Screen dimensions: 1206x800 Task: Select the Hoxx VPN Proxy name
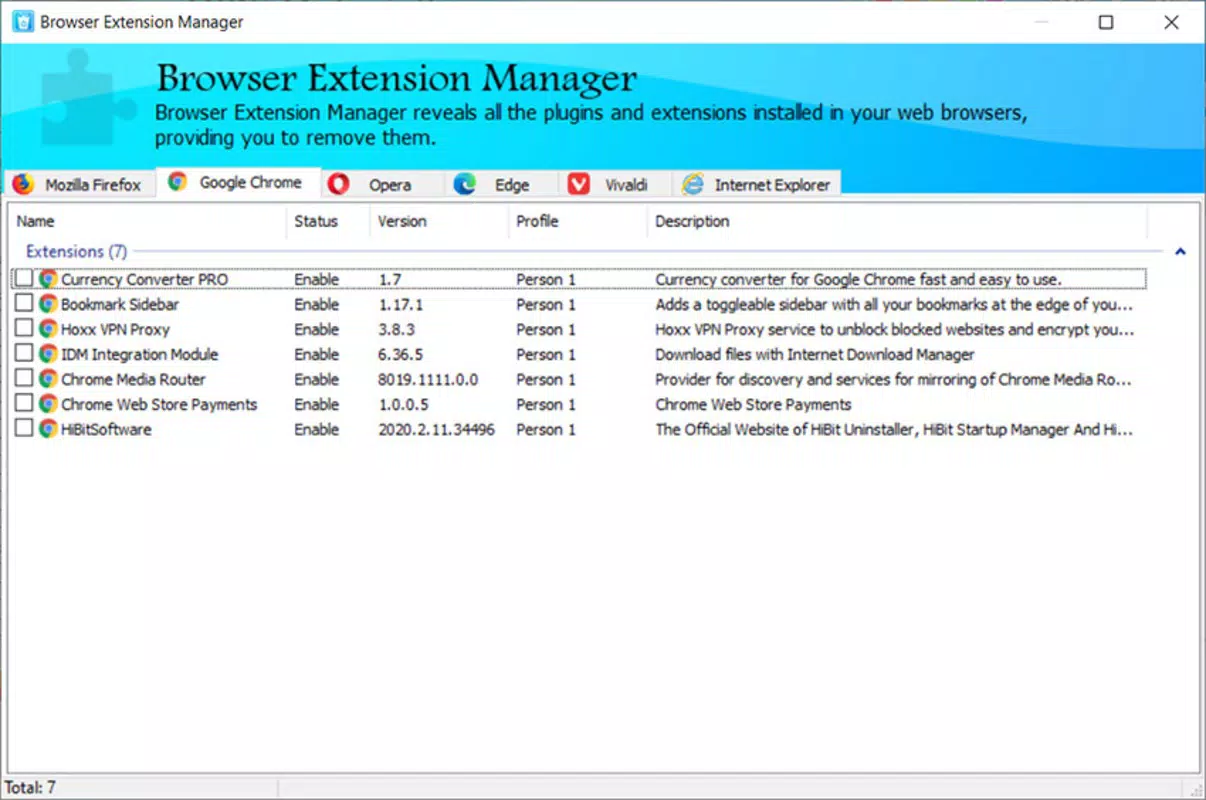[x=115, y=330]
